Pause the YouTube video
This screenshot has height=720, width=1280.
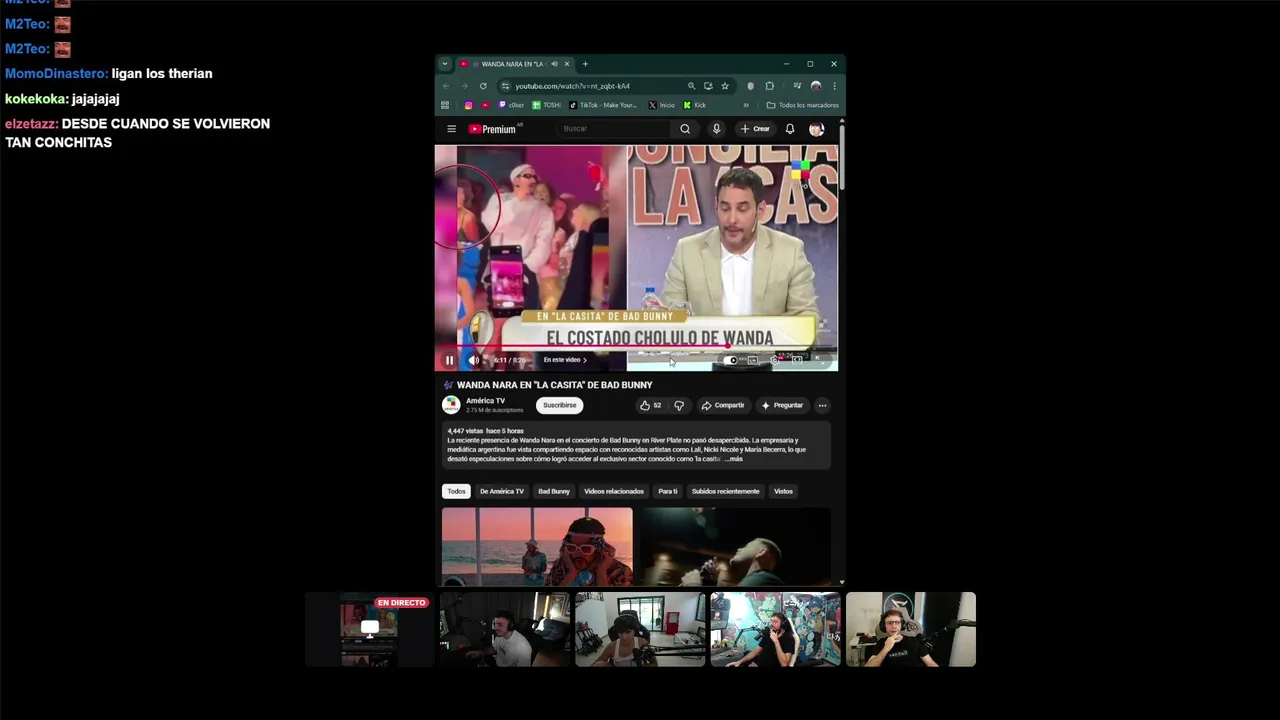[449, 360]
